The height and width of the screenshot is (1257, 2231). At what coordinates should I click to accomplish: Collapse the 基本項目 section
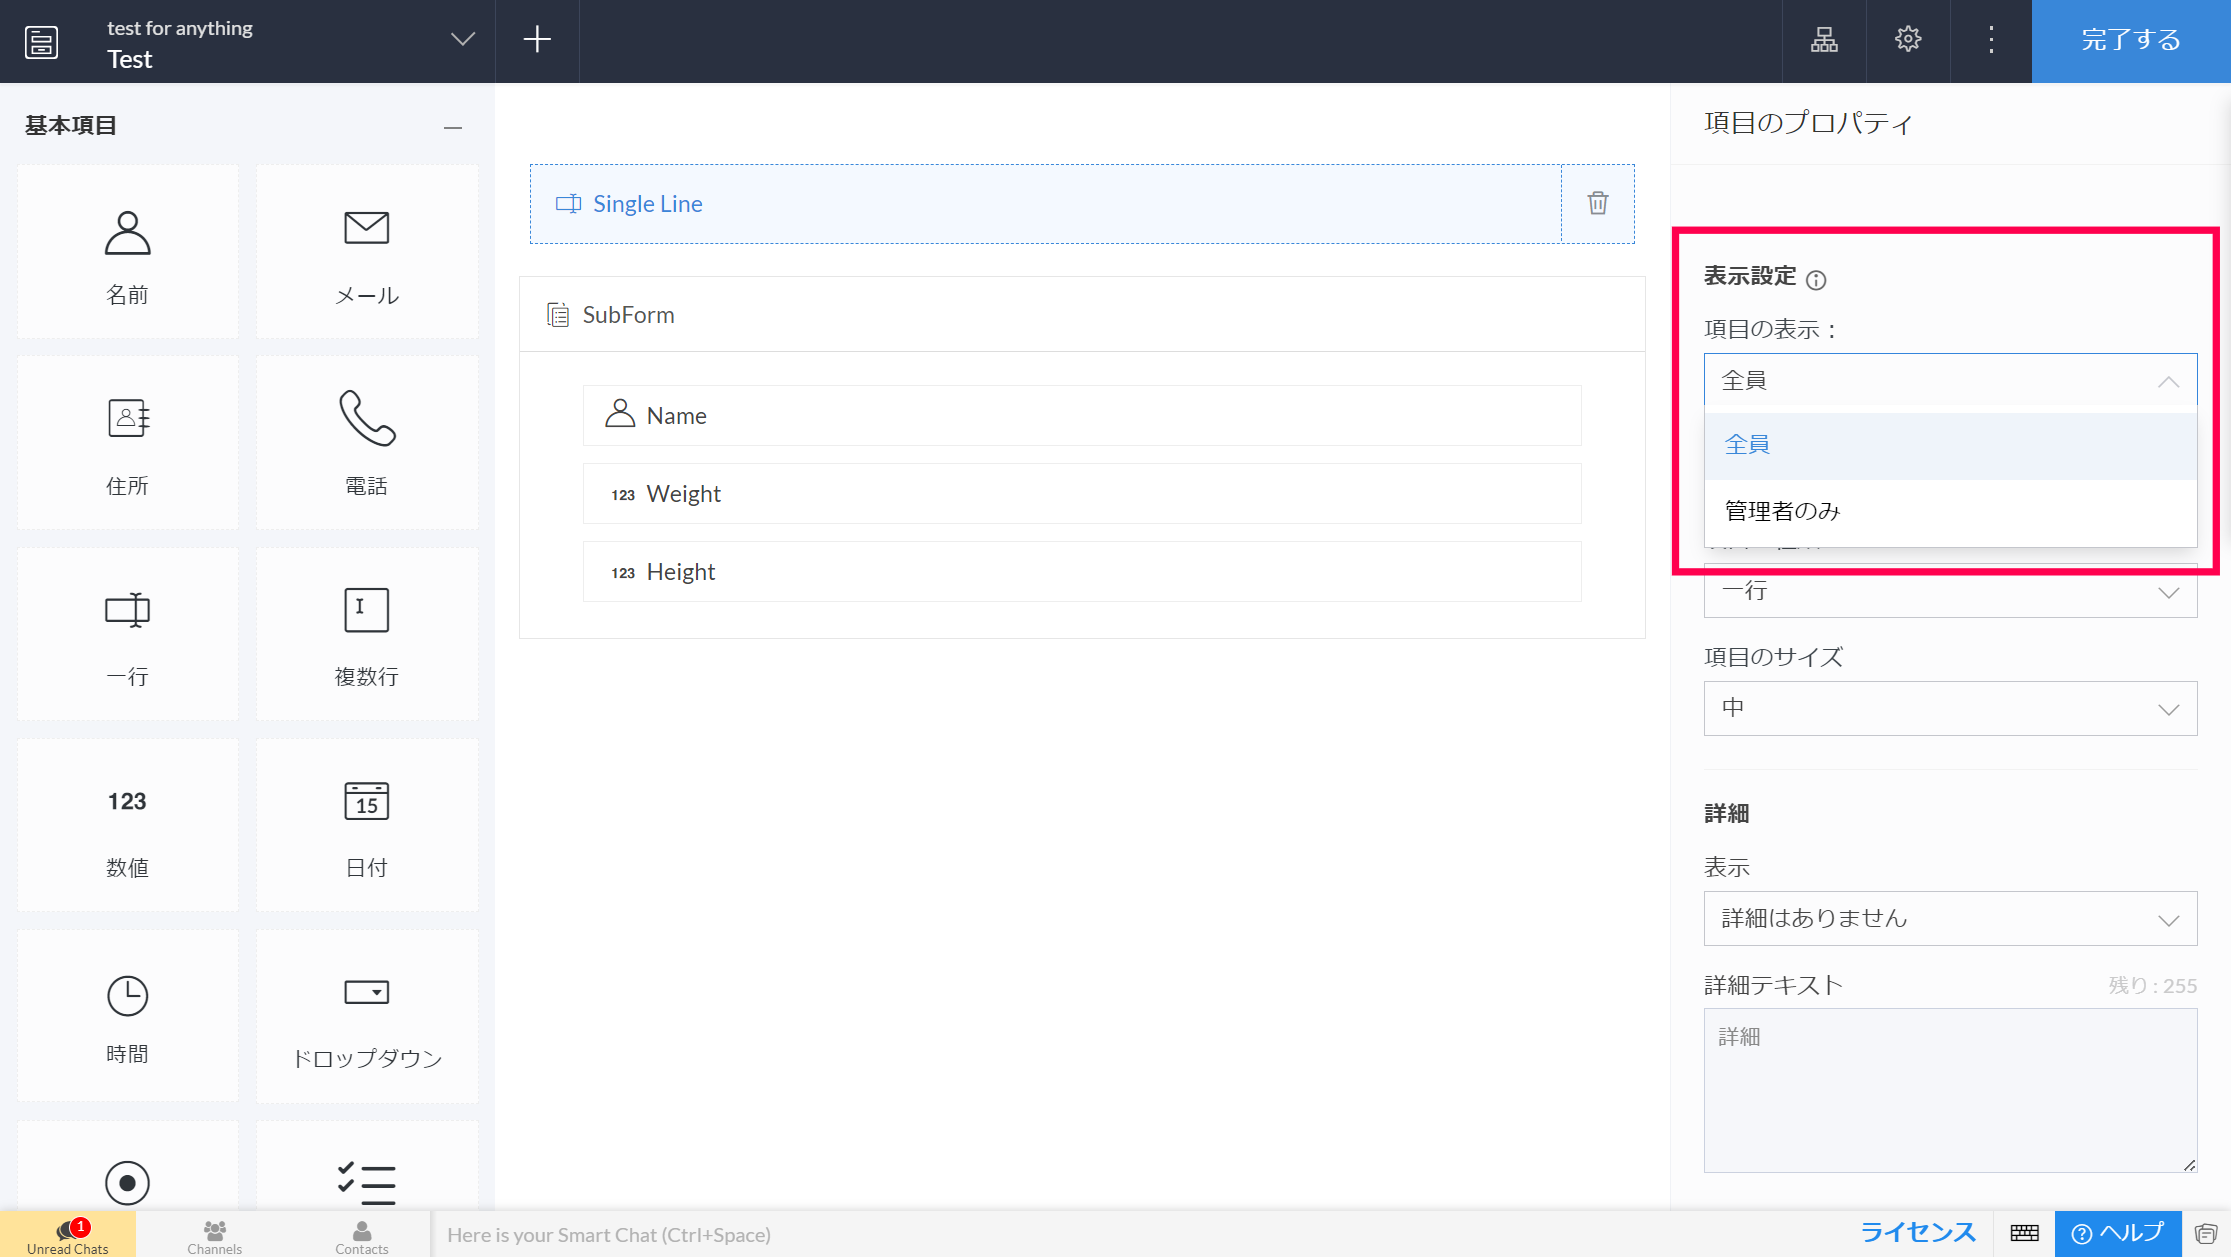[x=453, y=127]
